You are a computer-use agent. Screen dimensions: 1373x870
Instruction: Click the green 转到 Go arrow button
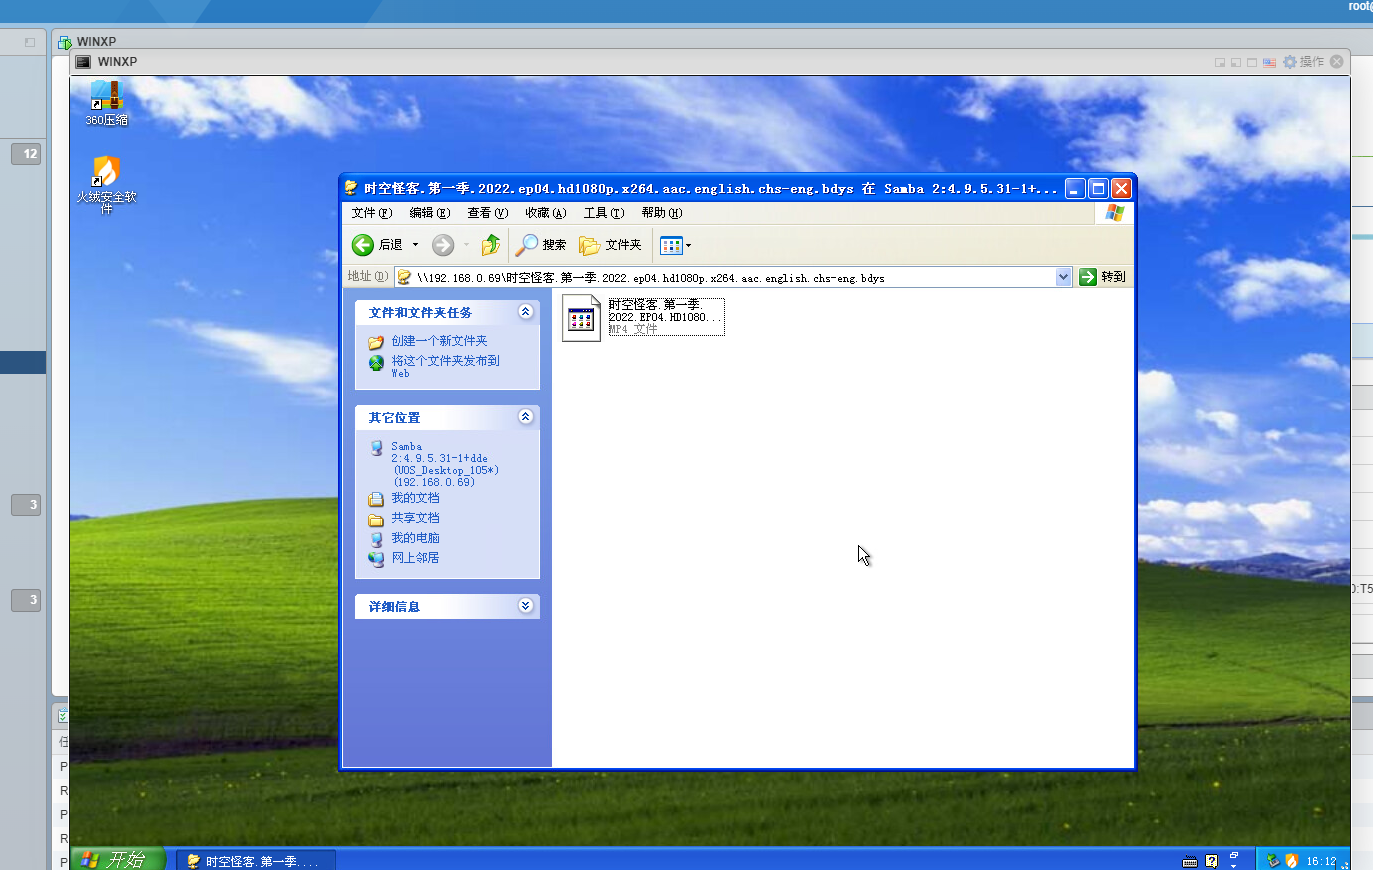point(1088,277)
